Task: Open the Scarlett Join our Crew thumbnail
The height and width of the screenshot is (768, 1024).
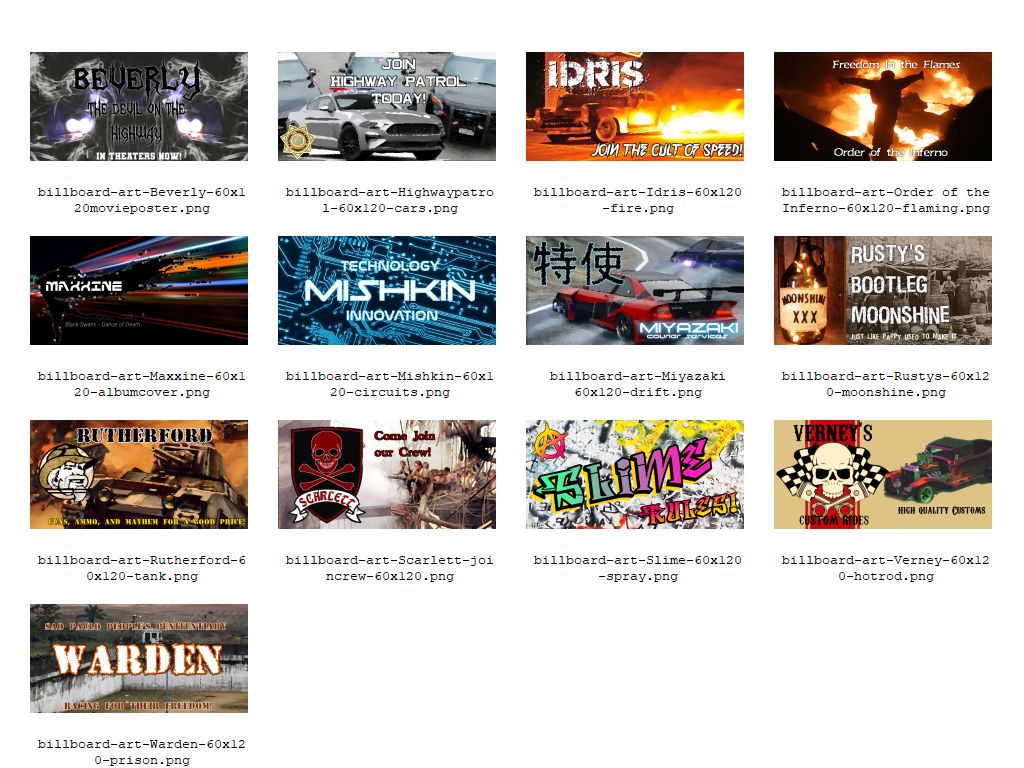Action: (x=387, y=474)
